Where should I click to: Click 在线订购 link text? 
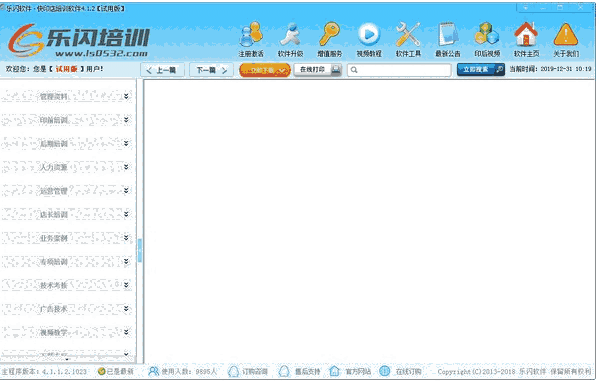[408, 371]
